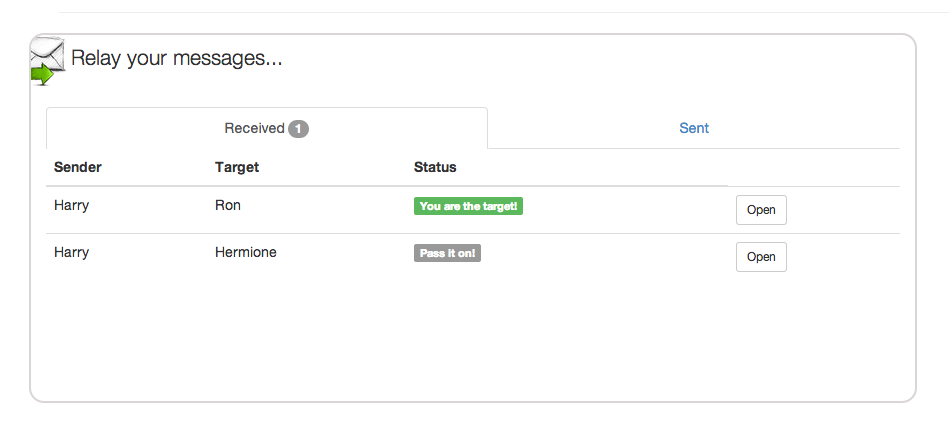Viewport: 949px width, 432px height.
Task: Click the unread count badge showing 1
Action: coord(298,129)
